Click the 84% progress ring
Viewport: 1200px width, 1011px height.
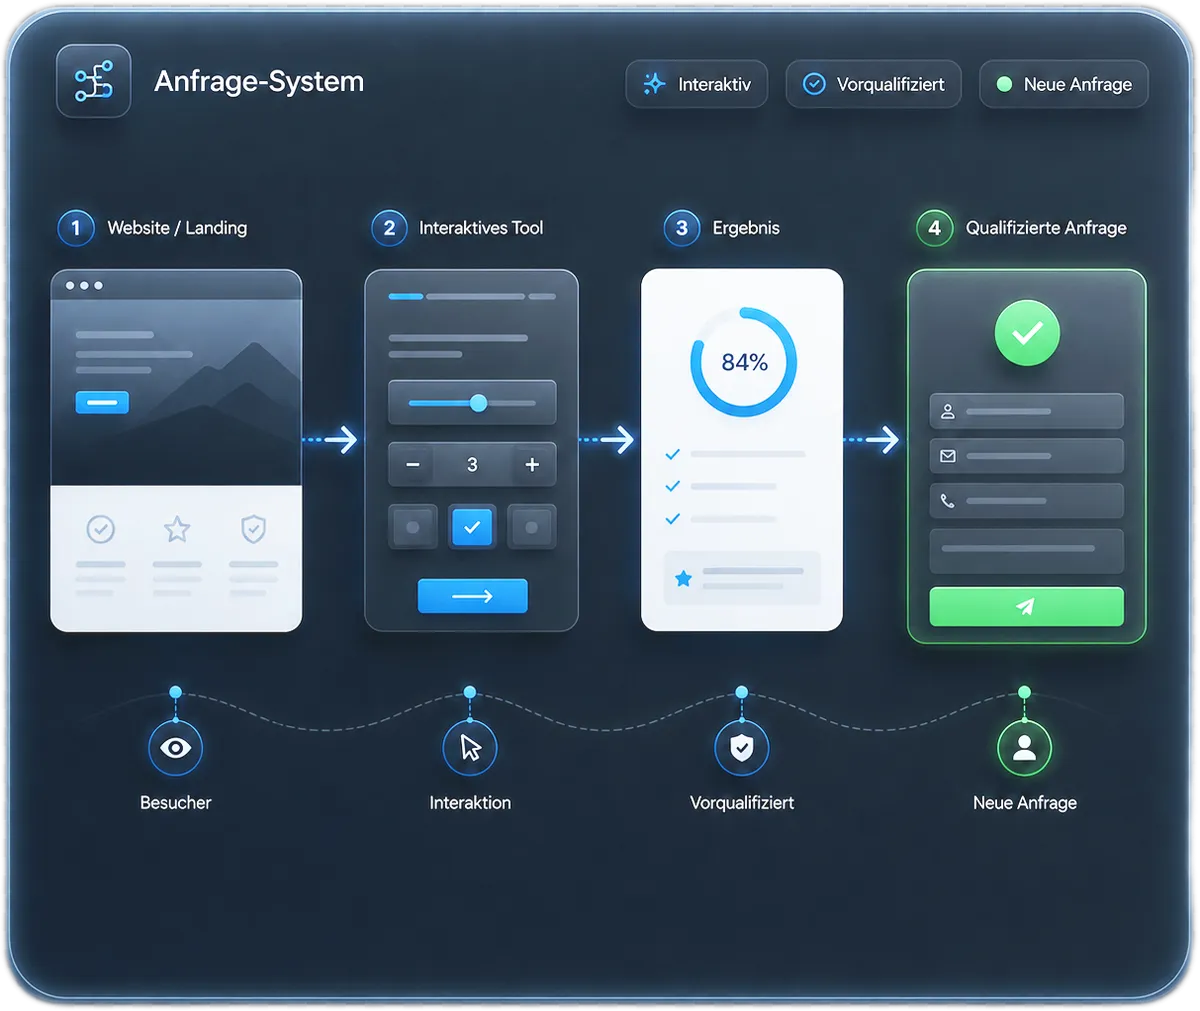[744, 362]
